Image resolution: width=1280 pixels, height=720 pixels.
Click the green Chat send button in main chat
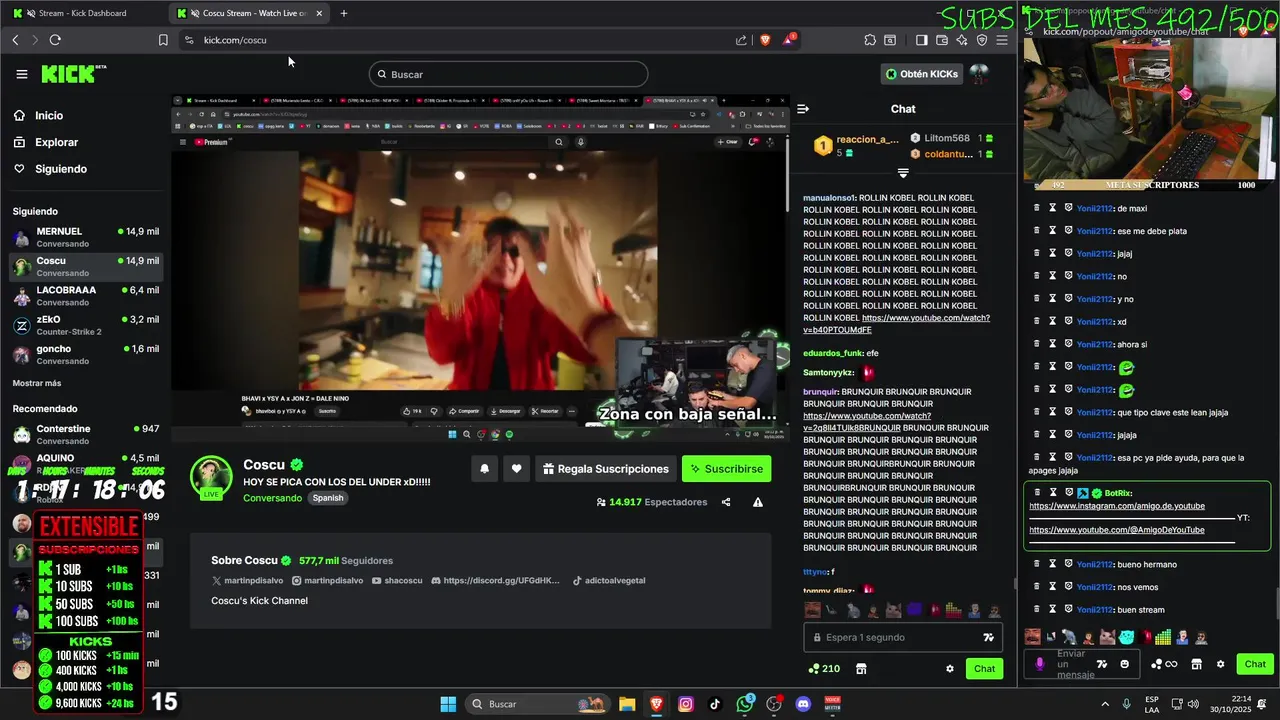point(984,669)
